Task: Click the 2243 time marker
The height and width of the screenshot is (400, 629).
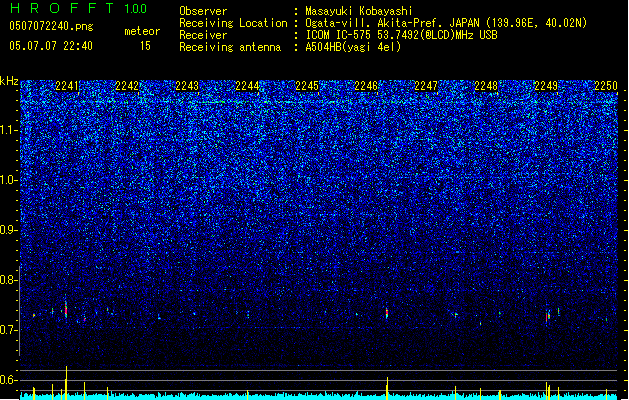Action: 187,86
